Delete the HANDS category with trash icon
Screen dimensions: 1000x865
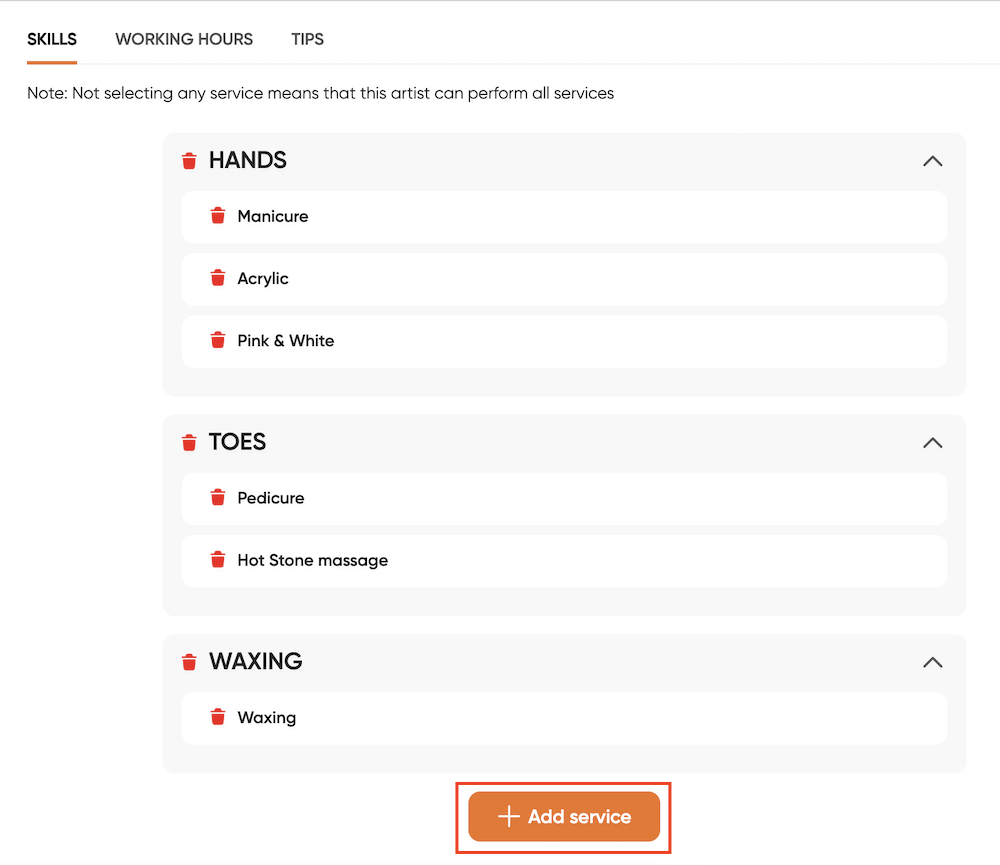pyautogui.click(x=189, y=161)
